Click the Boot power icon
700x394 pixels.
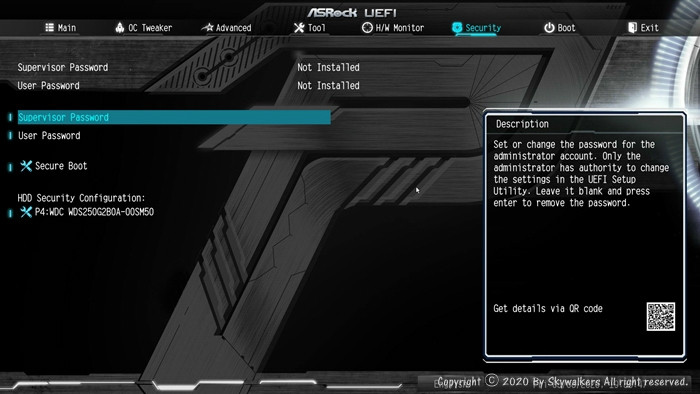click(549, 28)
